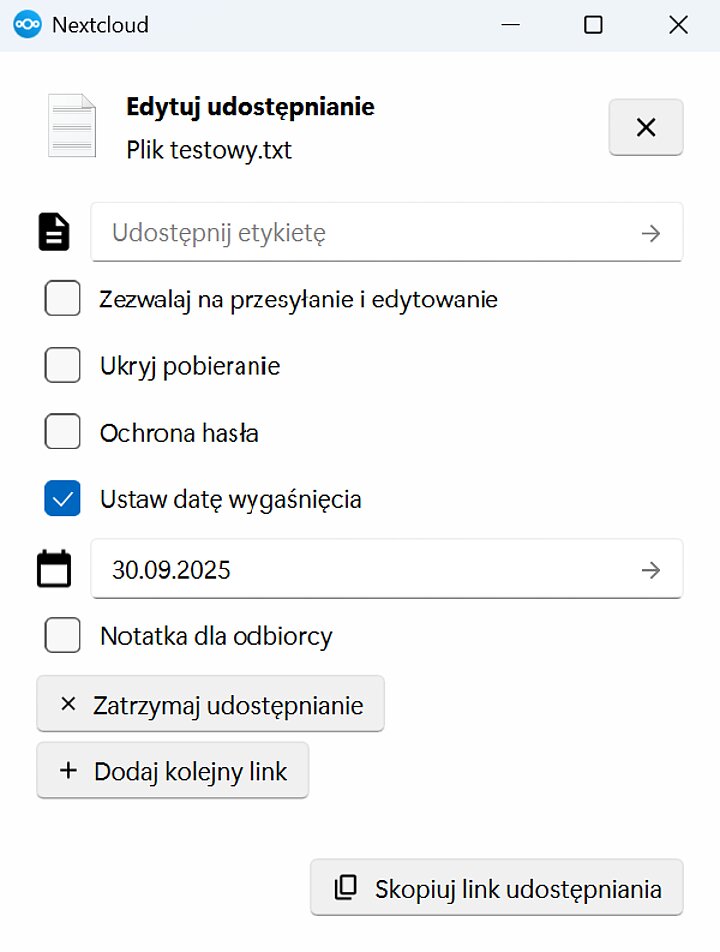
Task: Open the calendar icon for expiration date
Action: coord(54,567)
